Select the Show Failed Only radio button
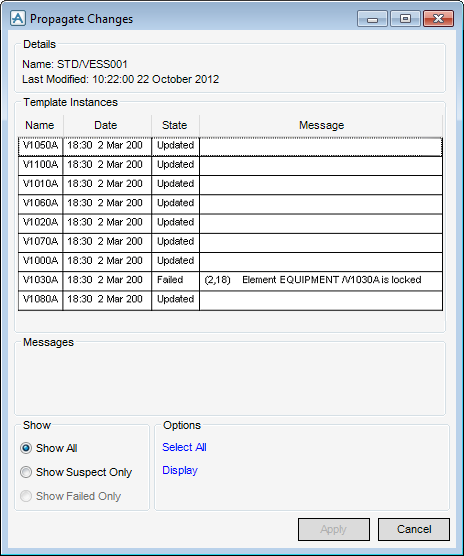Screen dimensions: 464x556 [26, 496]
